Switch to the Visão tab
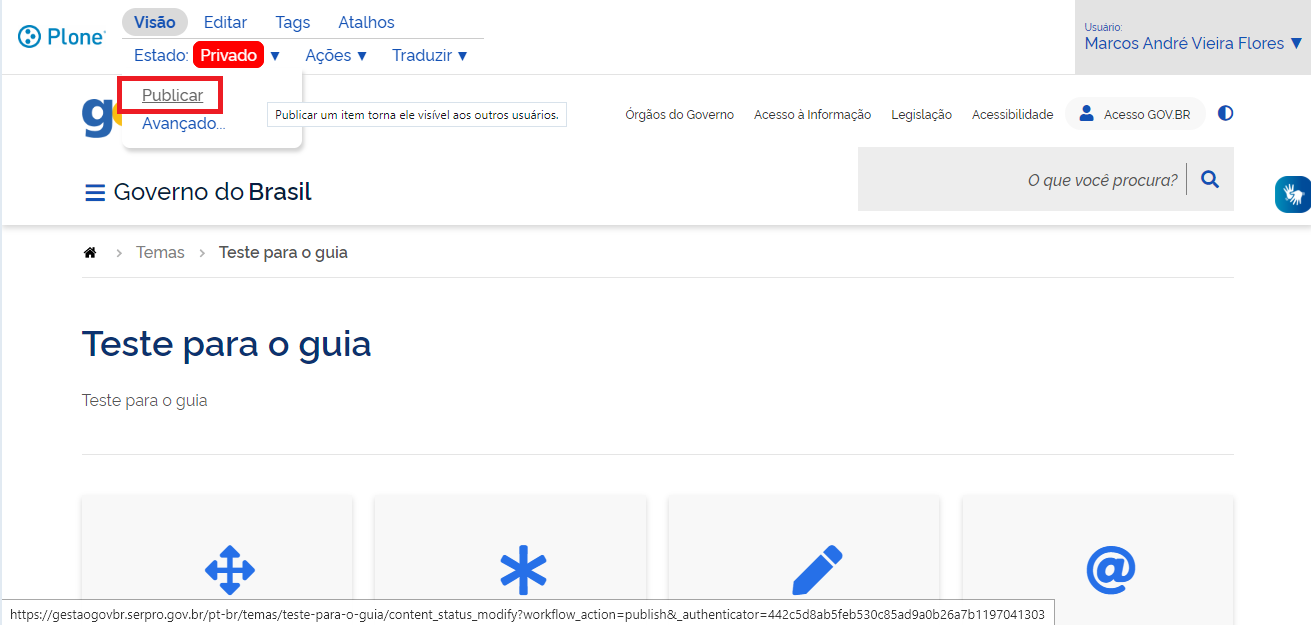Screen dimensions: 1311x625 (x=155, y=22)
